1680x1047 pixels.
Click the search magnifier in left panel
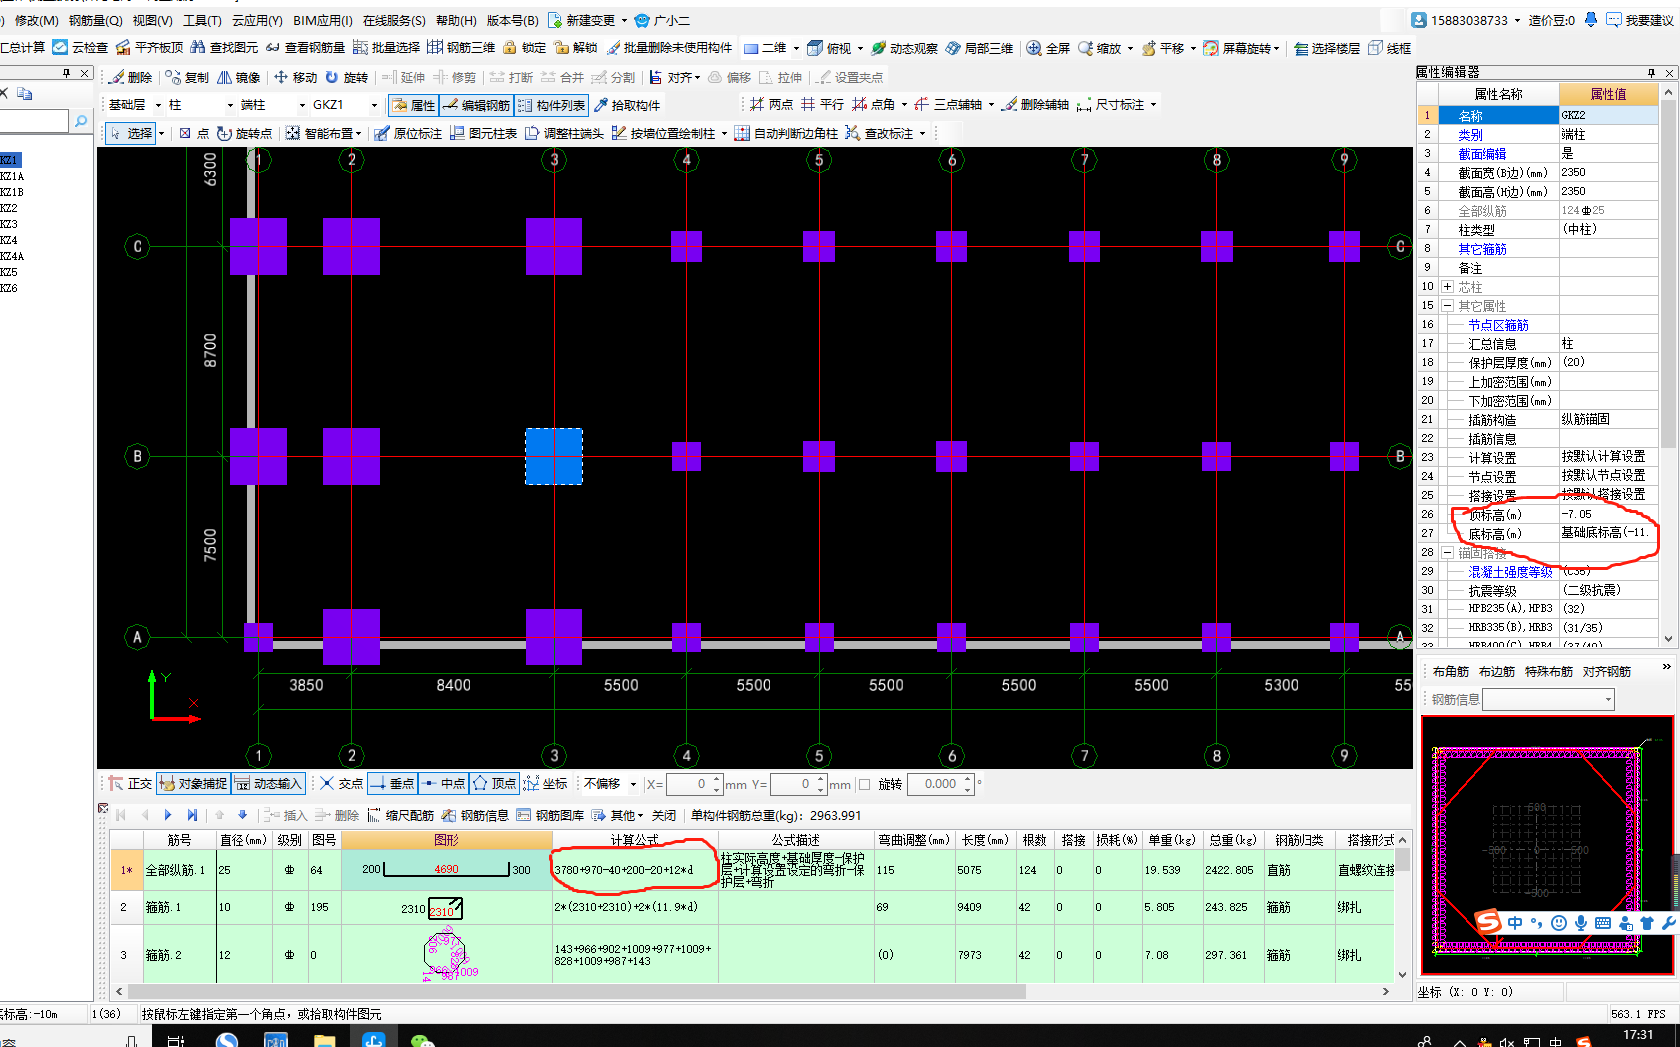[81, 121]
